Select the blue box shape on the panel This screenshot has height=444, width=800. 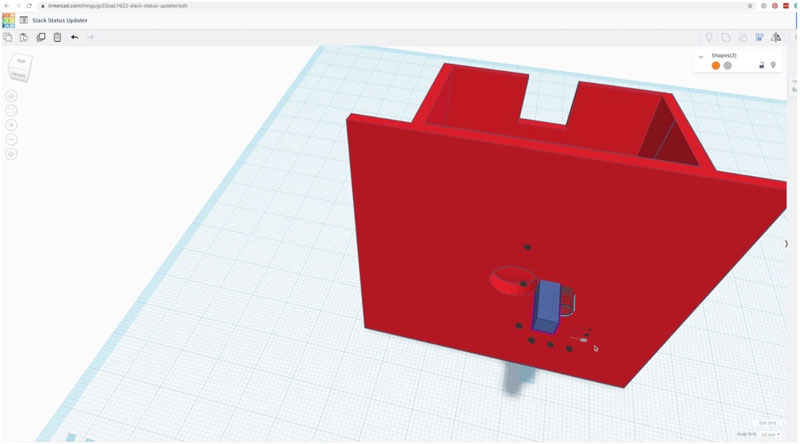[x=545, y=306]
